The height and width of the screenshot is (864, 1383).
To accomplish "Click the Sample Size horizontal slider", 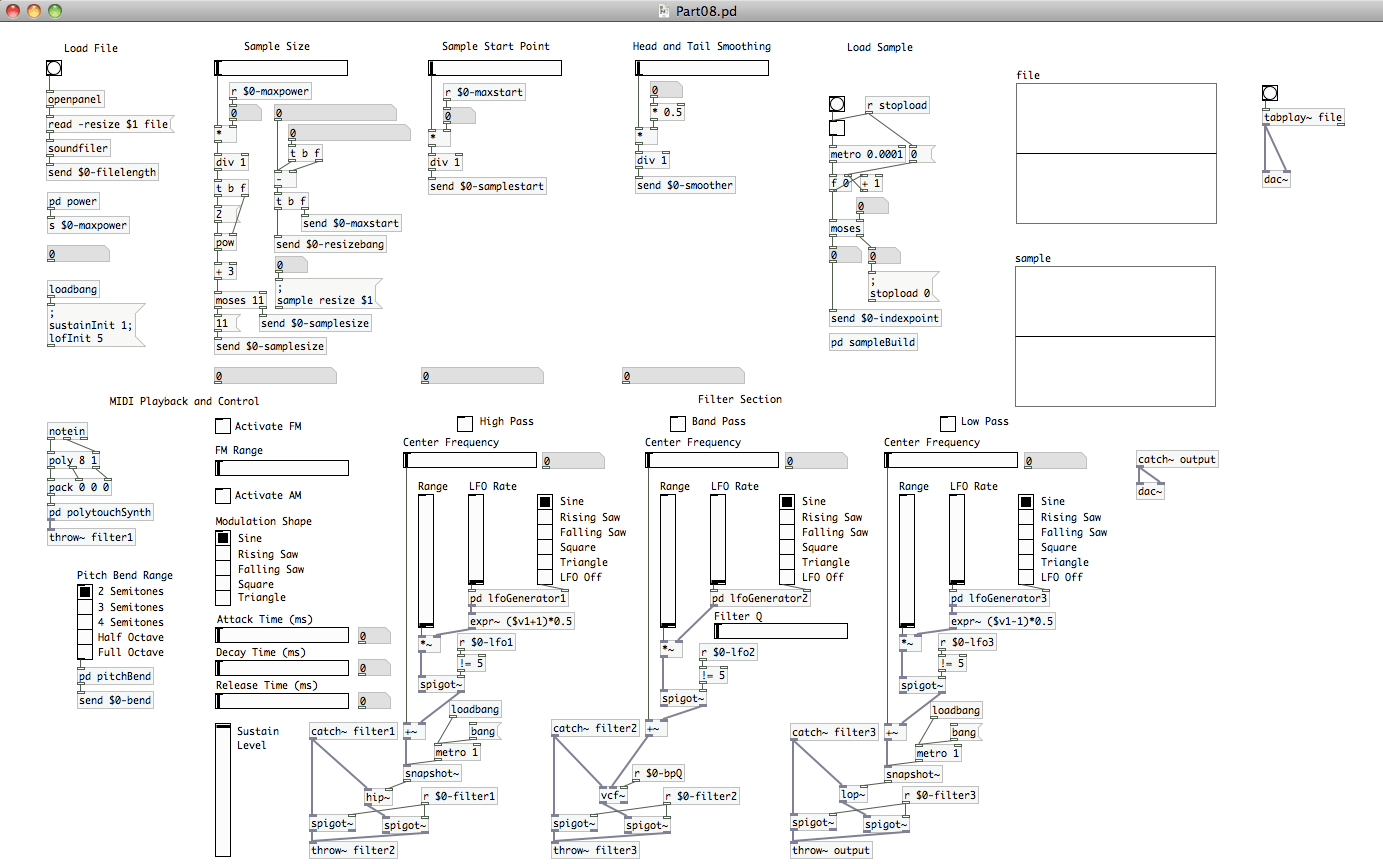I will click(x=281, y=68).
